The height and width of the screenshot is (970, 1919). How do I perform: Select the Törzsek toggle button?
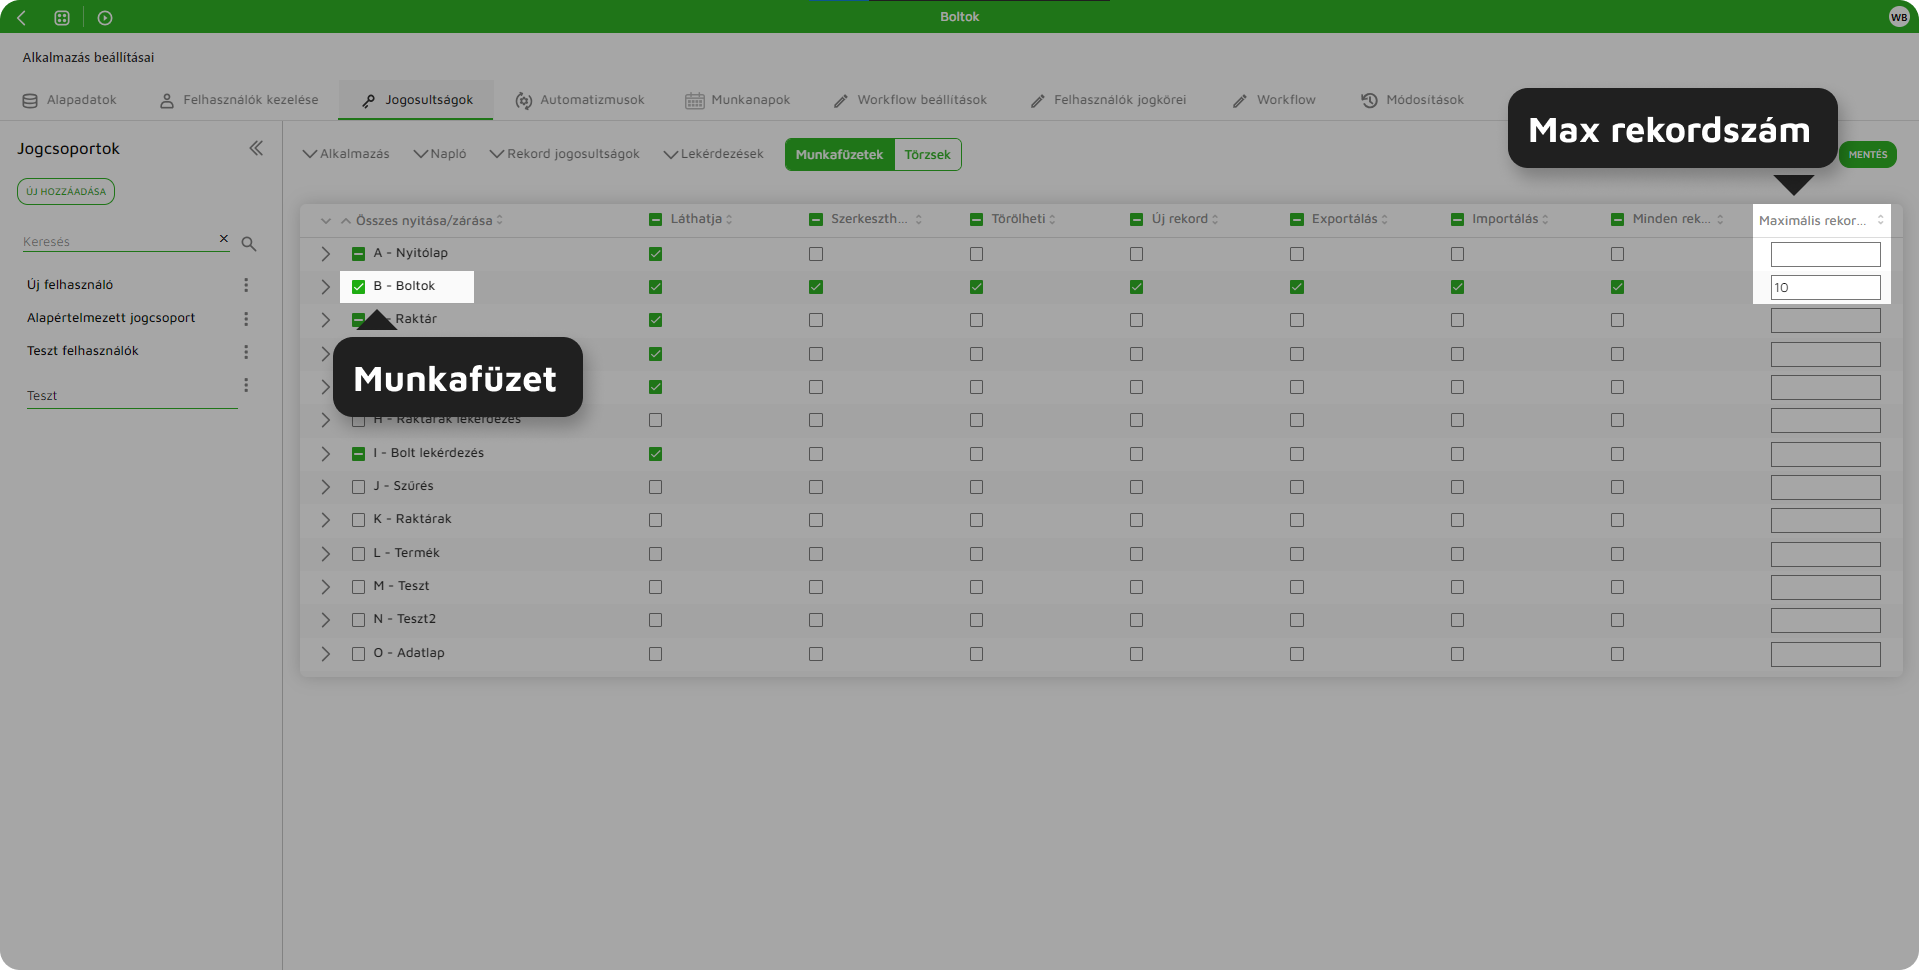point(928,154)
